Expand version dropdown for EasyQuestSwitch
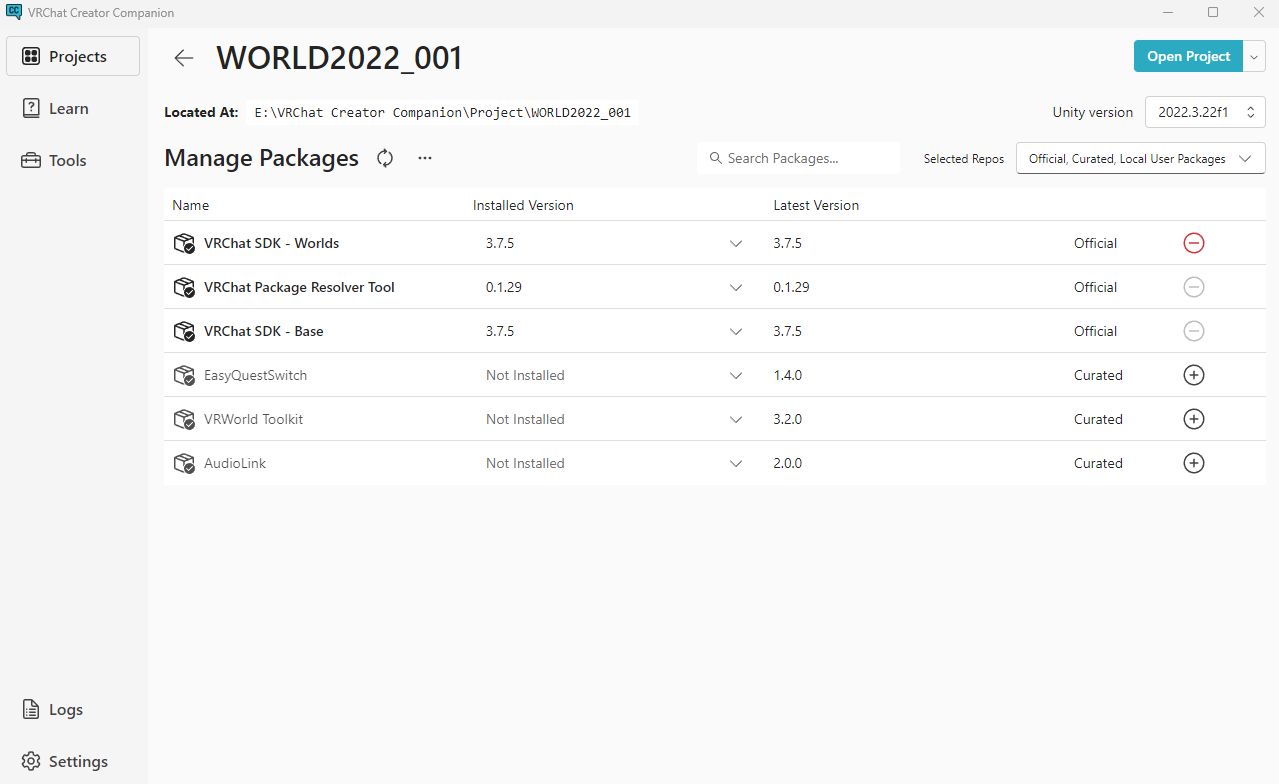The image size is (1279, 784). 736,375
